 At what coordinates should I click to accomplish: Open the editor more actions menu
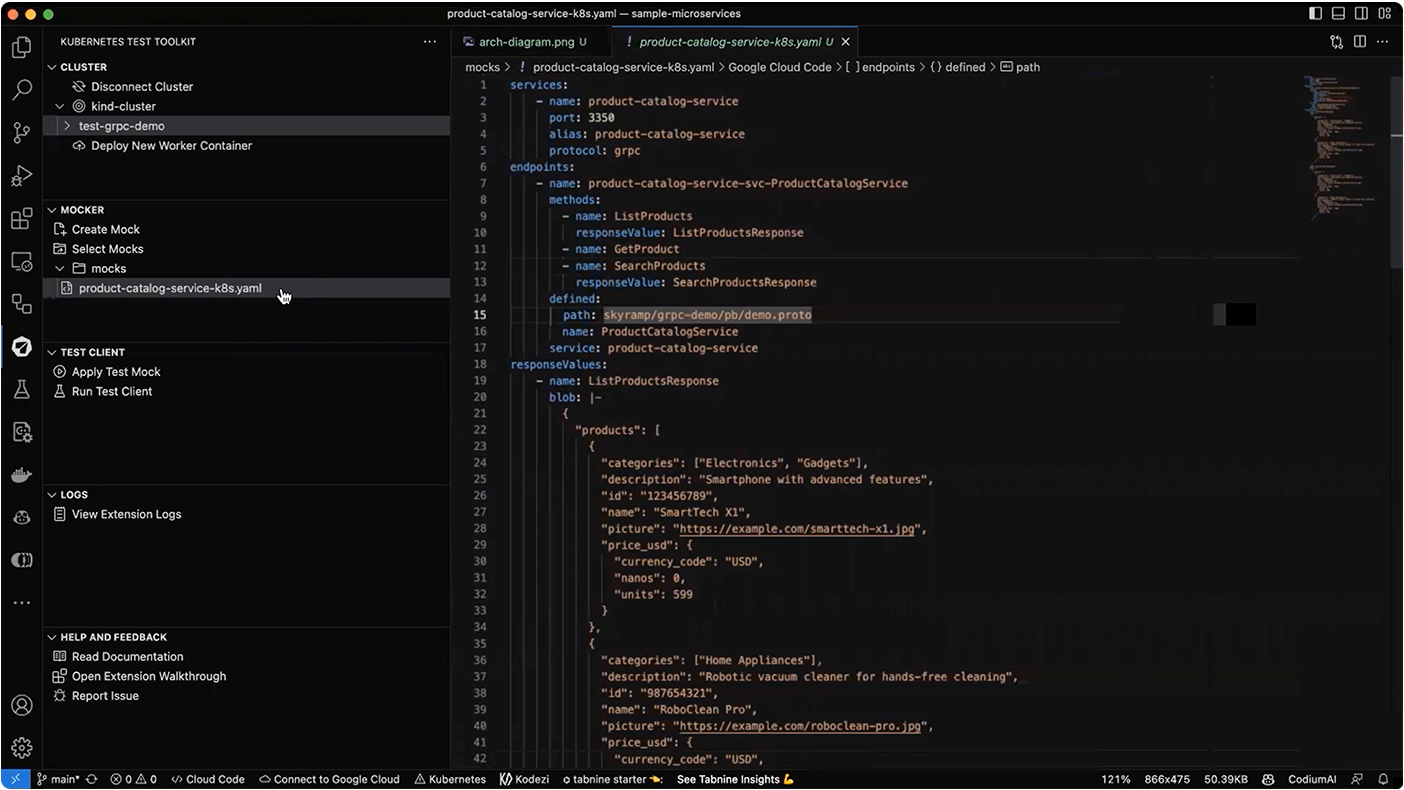1383,42
